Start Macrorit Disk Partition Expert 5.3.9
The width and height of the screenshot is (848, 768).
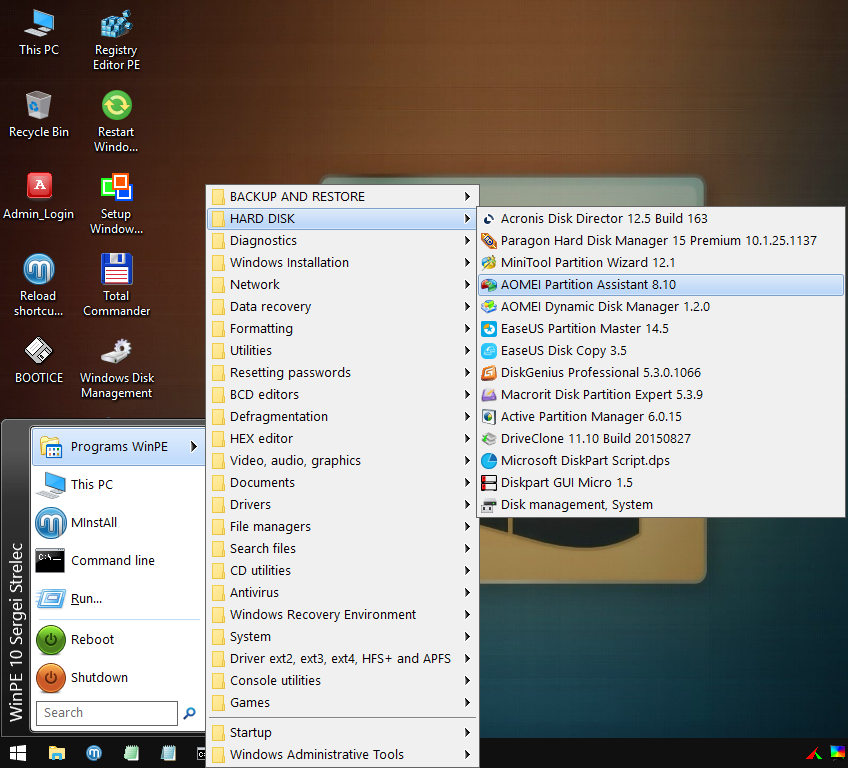point(660,394)
